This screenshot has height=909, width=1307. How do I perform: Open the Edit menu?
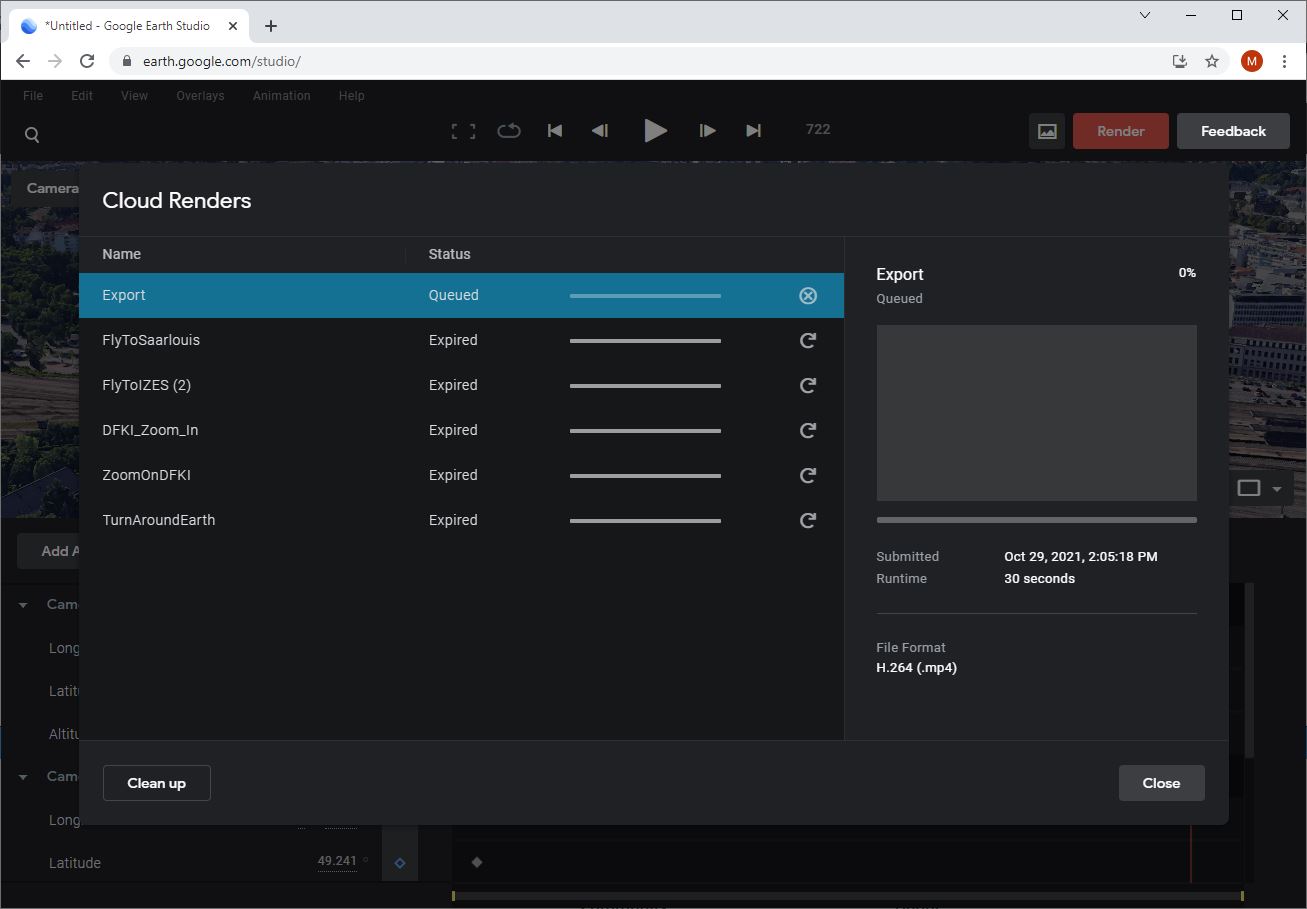[82, 96]
